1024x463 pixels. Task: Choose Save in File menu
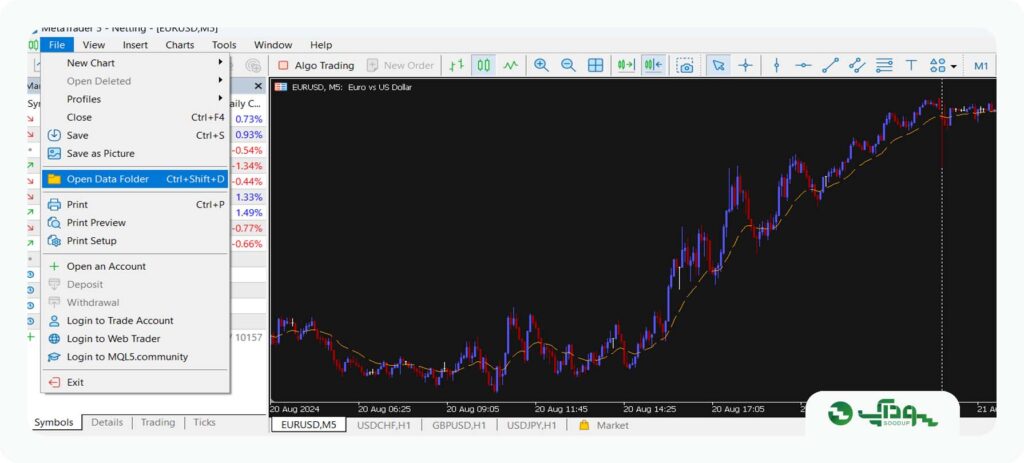click(x=135, y=135)
